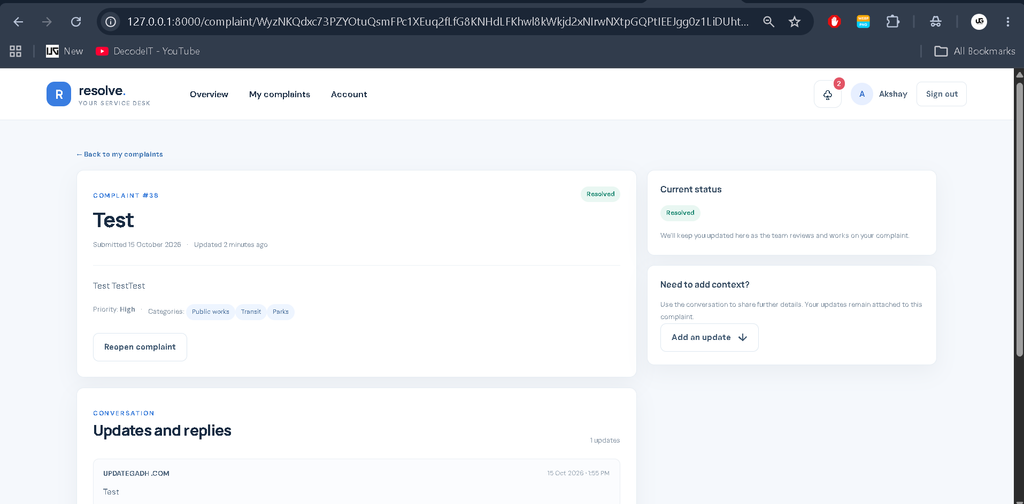Open the zoom magnifier in address bar
This screenshot has height=504, width=1024.
click(769, 22)
